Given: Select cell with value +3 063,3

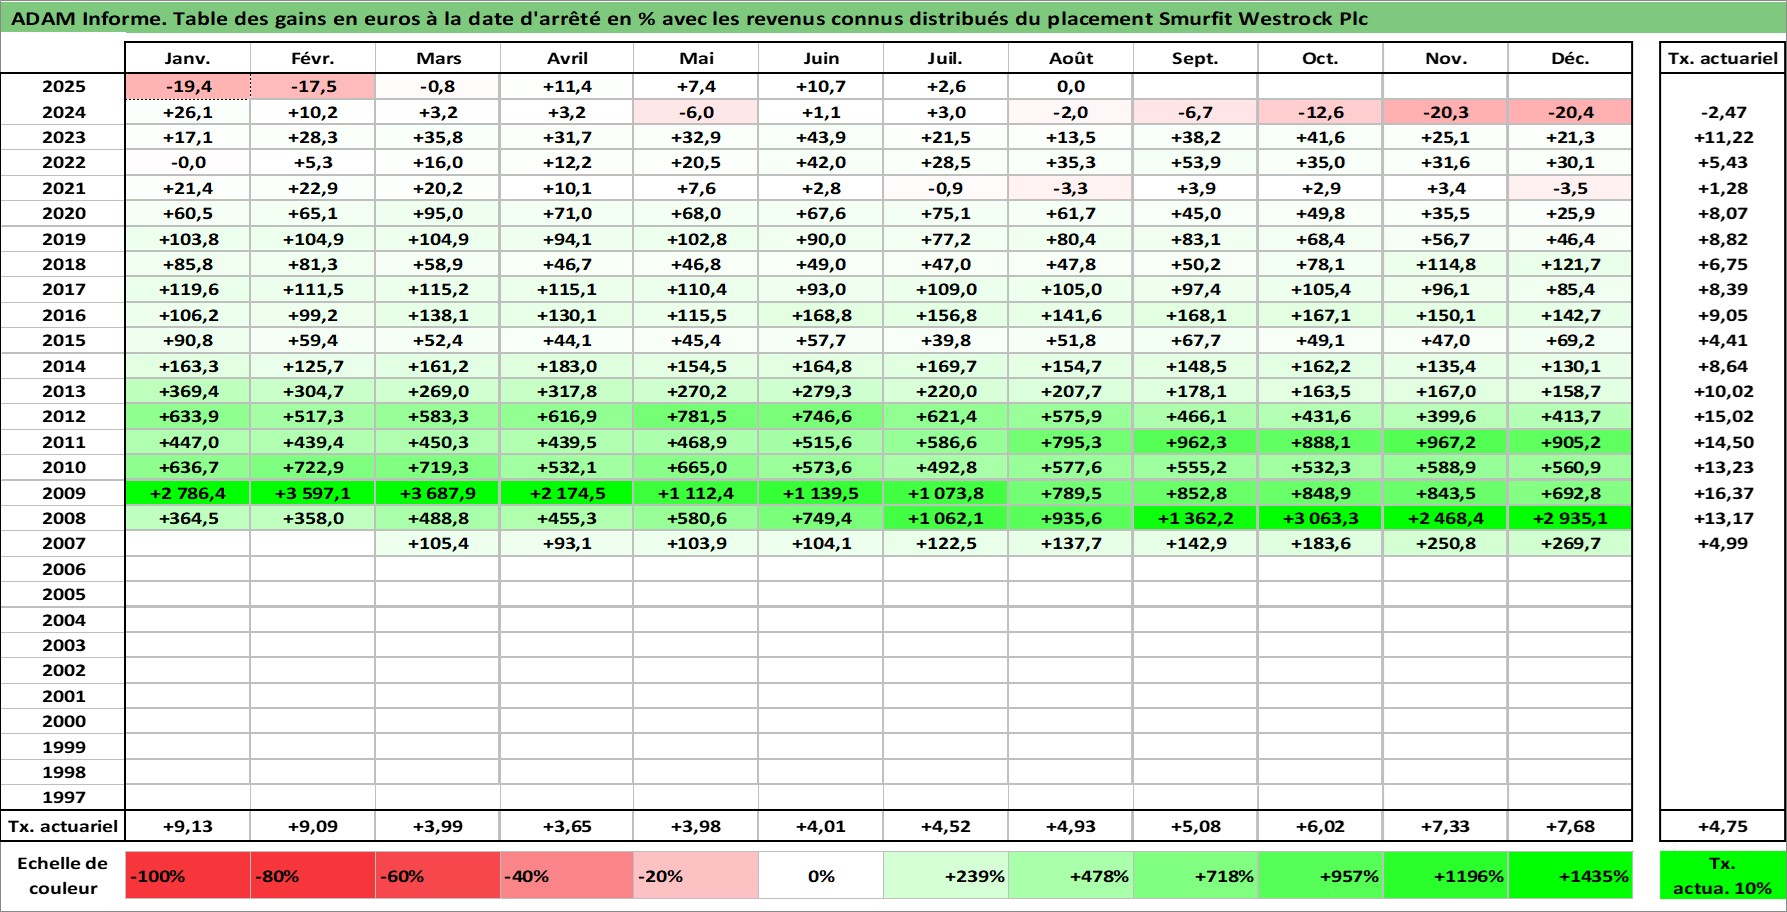Looking at the screenshot, I should (x=1320, y=518).
